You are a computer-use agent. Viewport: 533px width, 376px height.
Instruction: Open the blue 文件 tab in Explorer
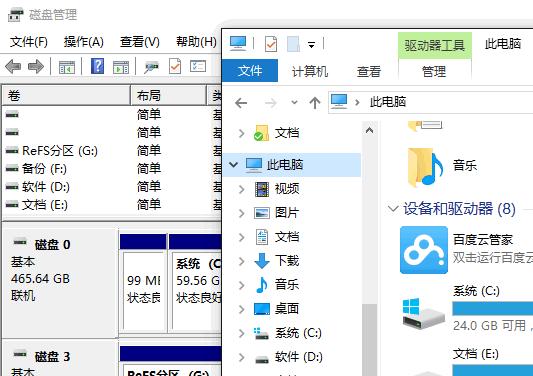tap(250, 71)
